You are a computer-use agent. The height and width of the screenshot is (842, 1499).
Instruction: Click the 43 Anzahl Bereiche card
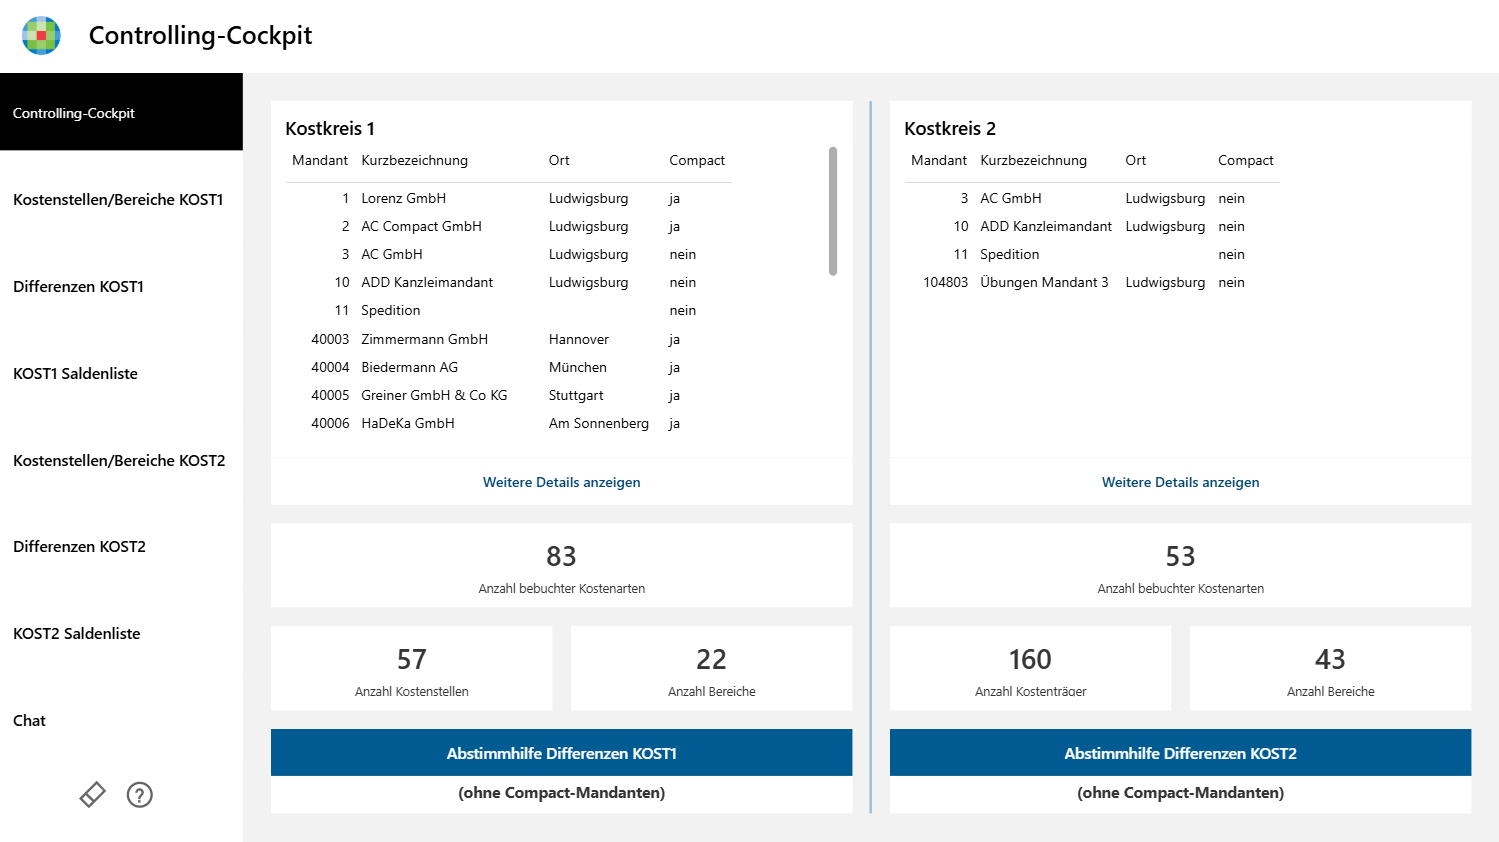click(x=1331, y=668)
